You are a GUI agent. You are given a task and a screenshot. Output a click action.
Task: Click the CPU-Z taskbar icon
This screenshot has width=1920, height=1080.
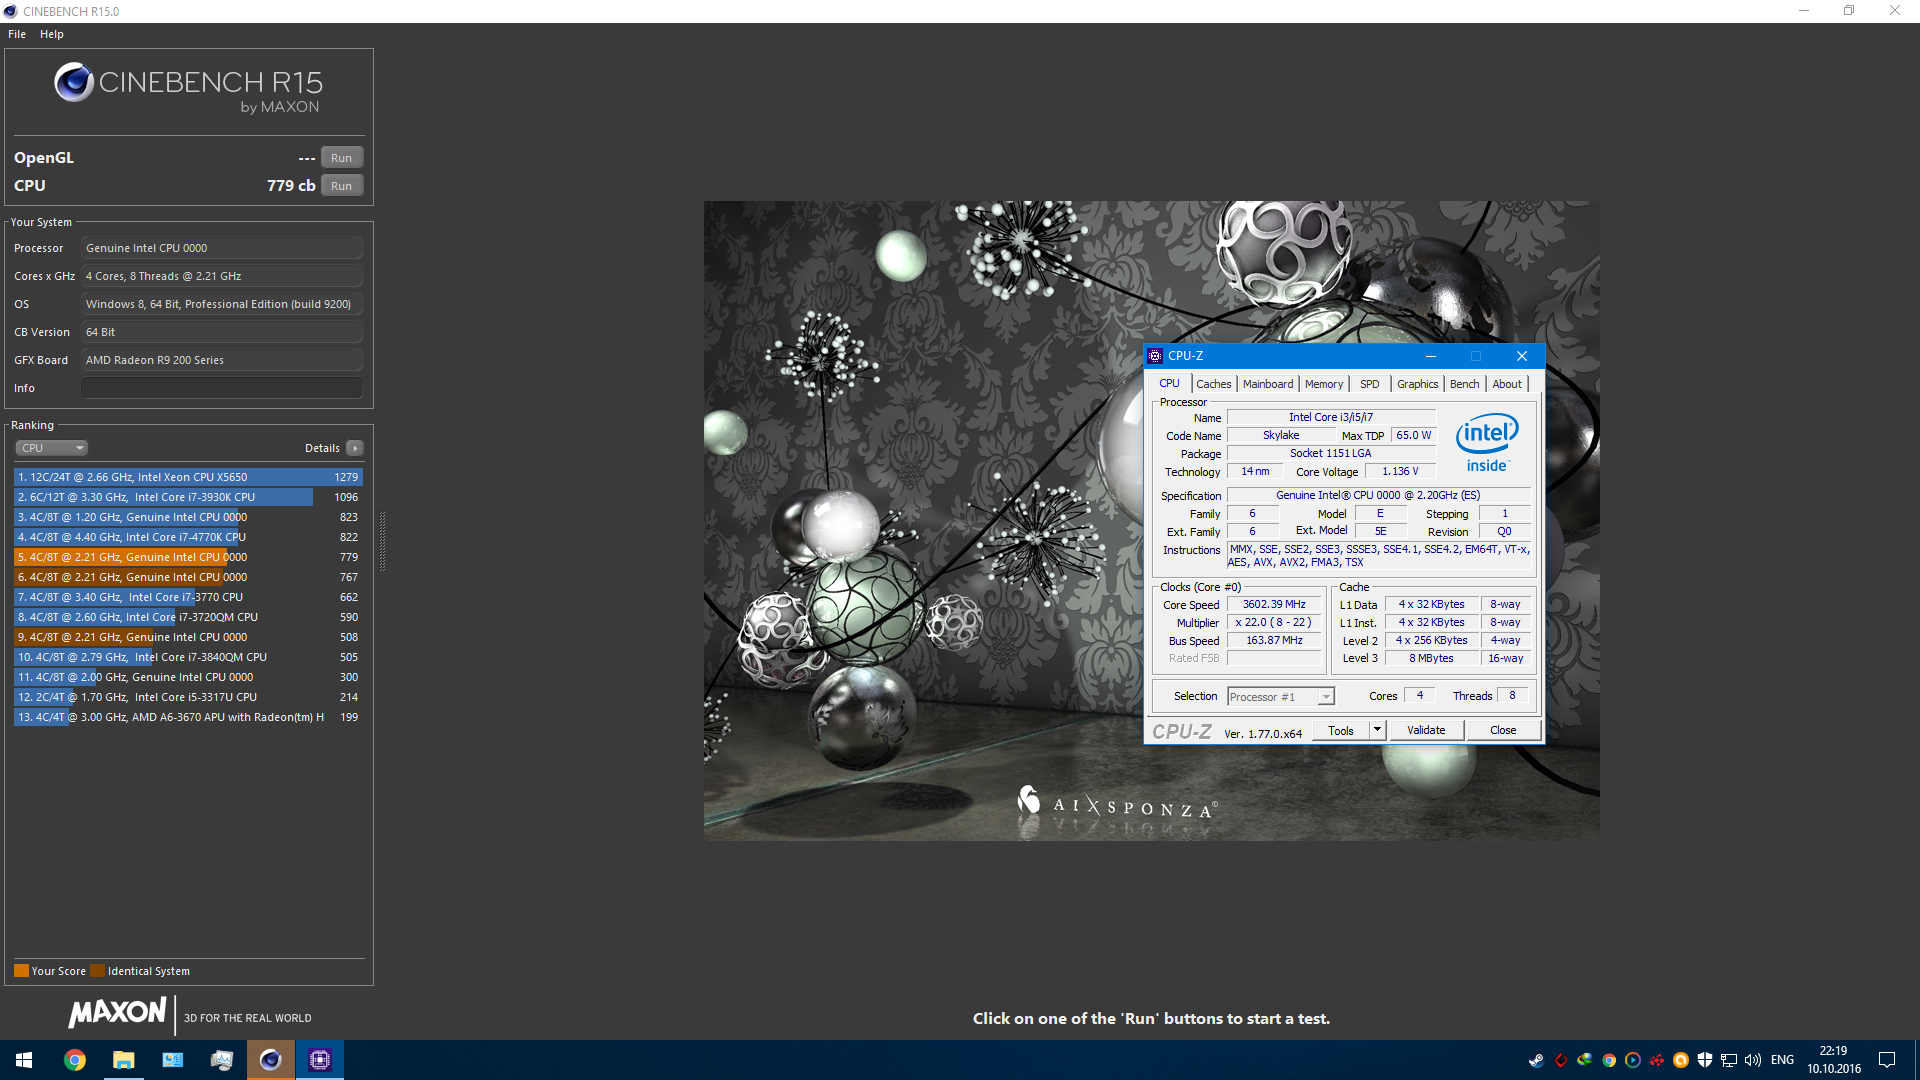(320, 1060)
